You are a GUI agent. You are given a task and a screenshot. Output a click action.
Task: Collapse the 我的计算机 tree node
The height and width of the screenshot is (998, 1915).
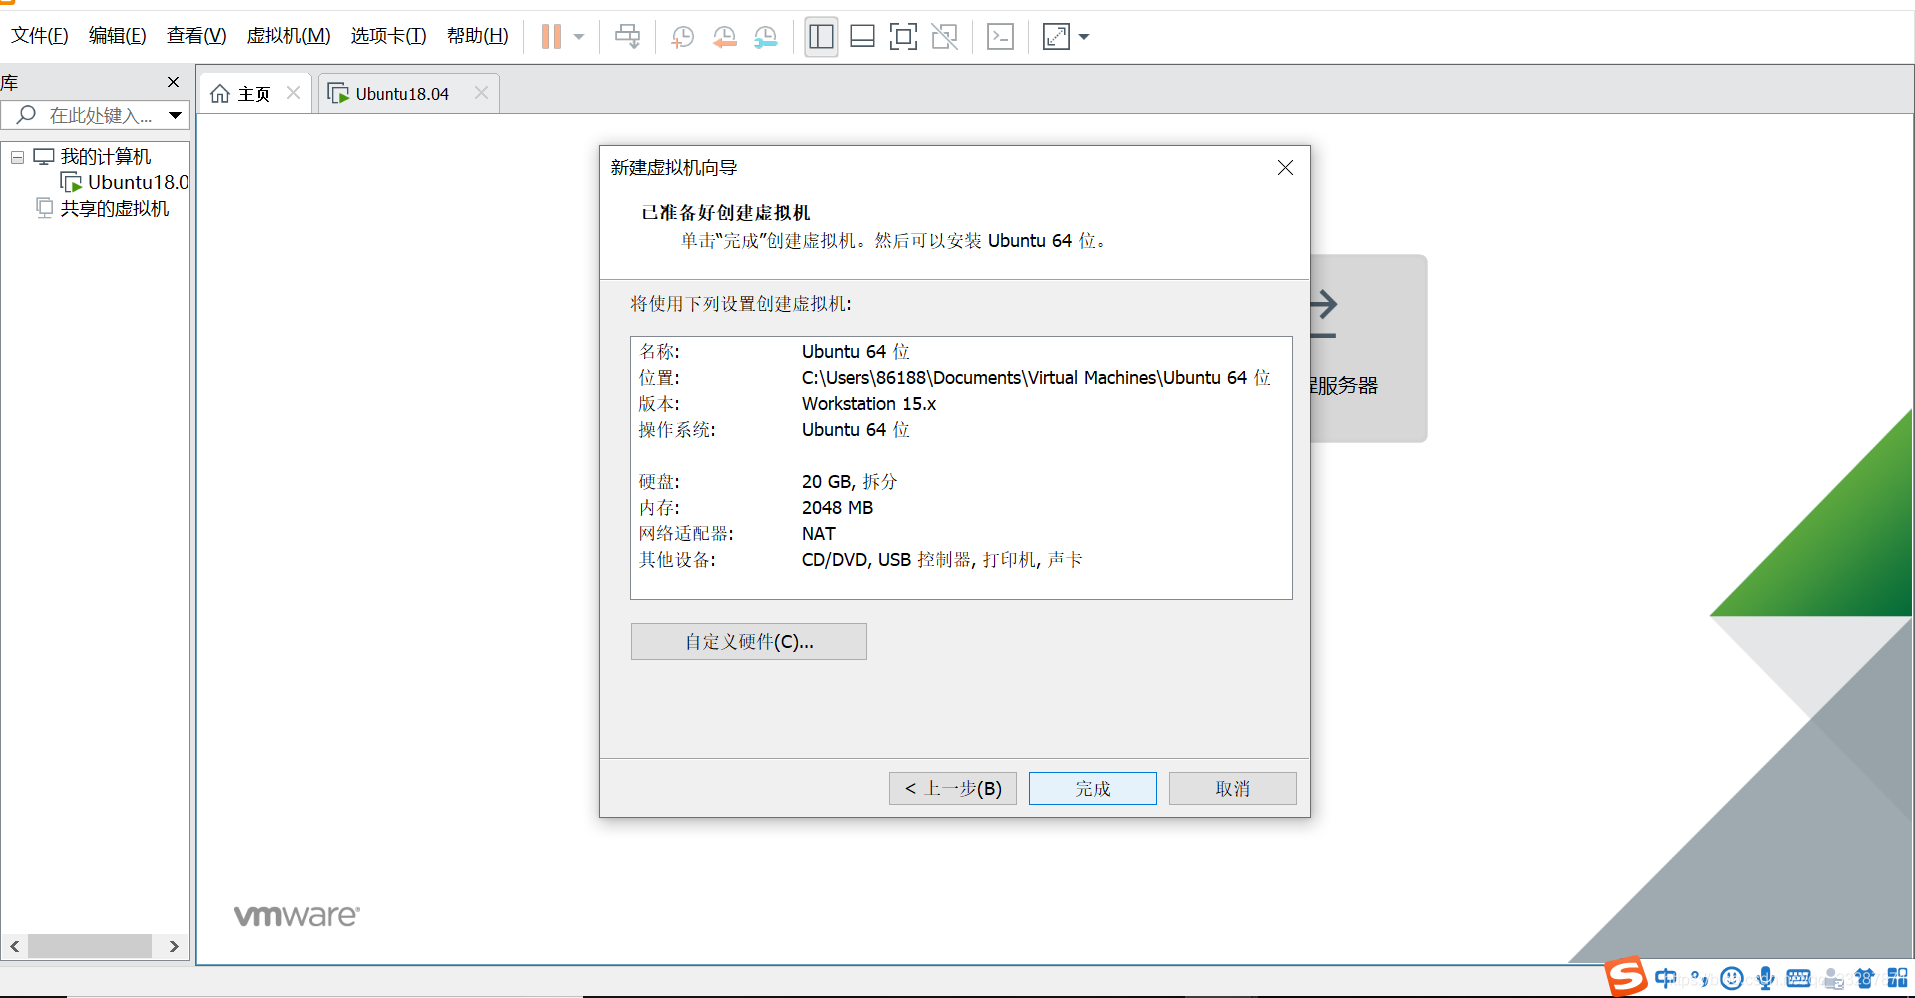[17, 157]
